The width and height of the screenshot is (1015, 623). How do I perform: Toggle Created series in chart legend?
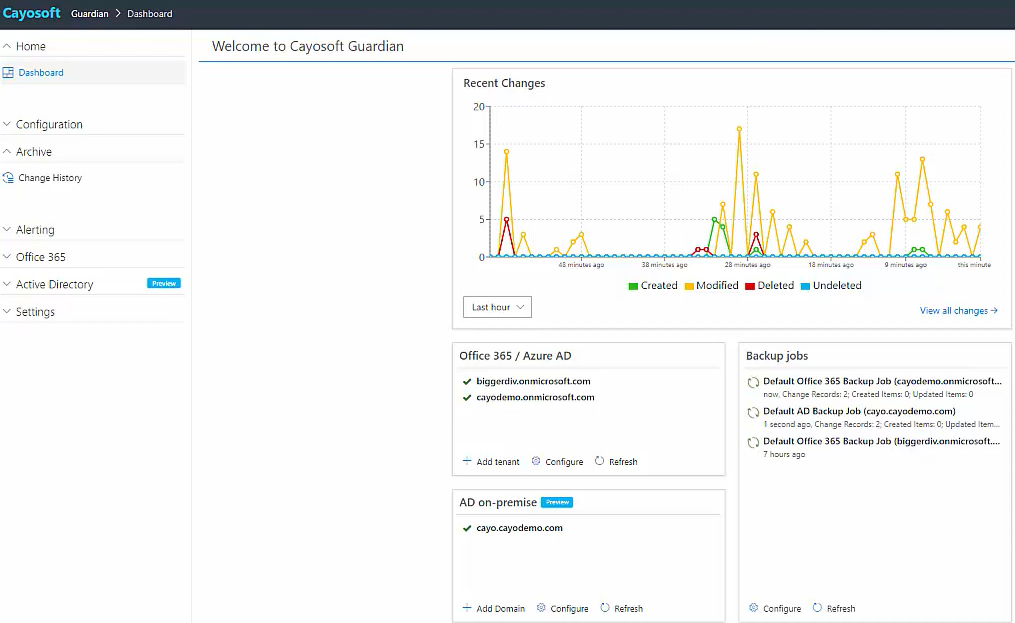pyautogui.click(x=652, y=286)
